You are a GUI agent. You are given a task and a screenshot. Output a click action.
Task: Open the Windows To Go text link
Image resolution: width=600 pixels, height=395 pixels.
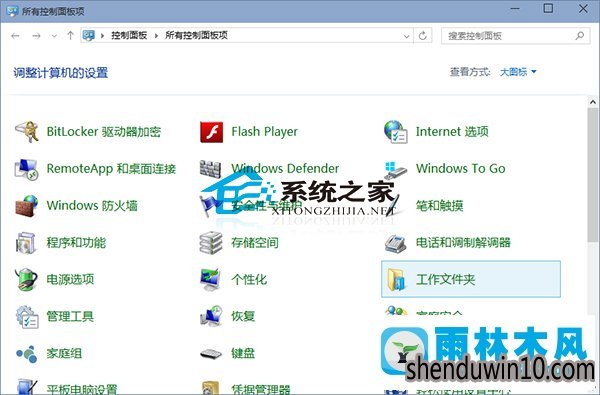point(461,168)
